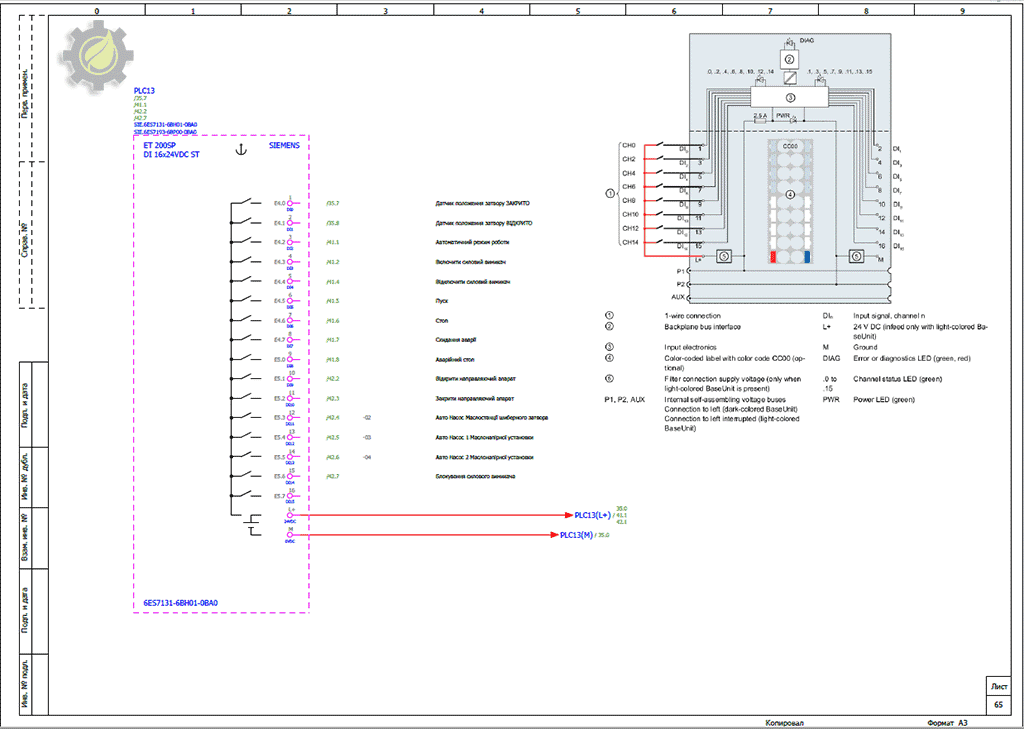The height and width of the screenshot is (729, 1024).
Task: Select the 'Аварійний стоп' description
Action: [x=455, y=359]
